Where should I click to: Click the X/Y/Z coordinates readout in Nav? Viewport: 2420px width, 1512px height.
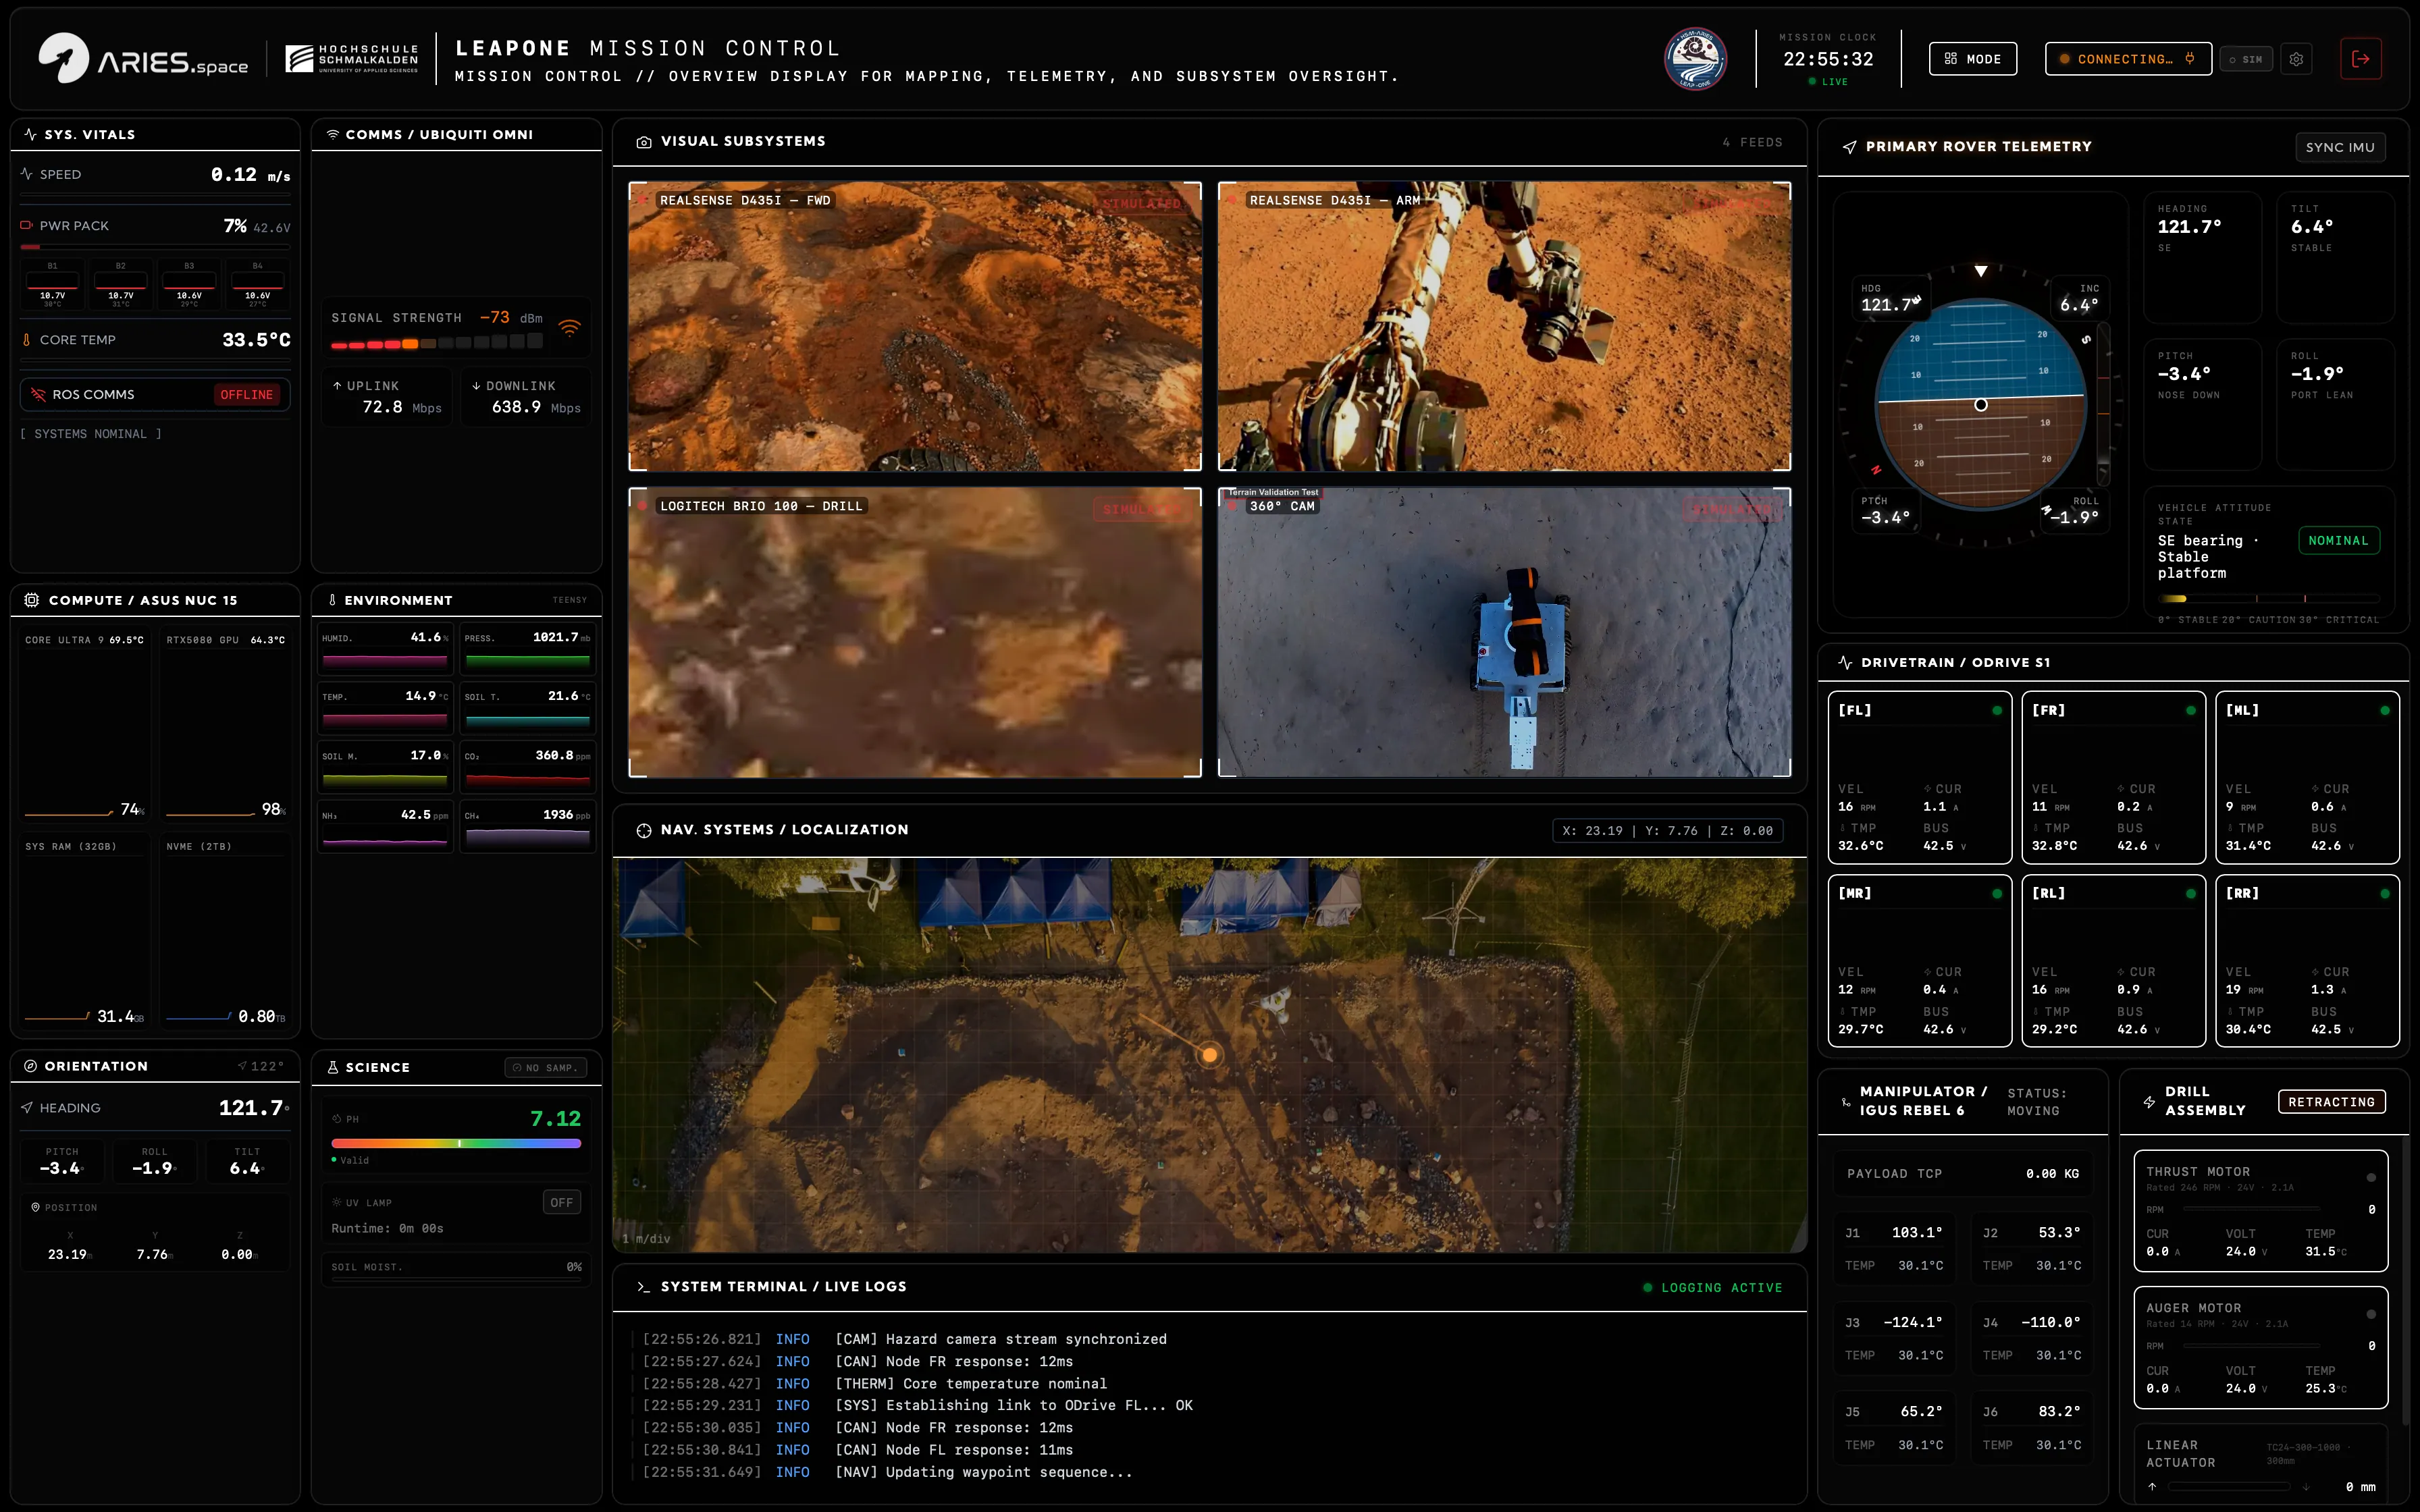1667,831
